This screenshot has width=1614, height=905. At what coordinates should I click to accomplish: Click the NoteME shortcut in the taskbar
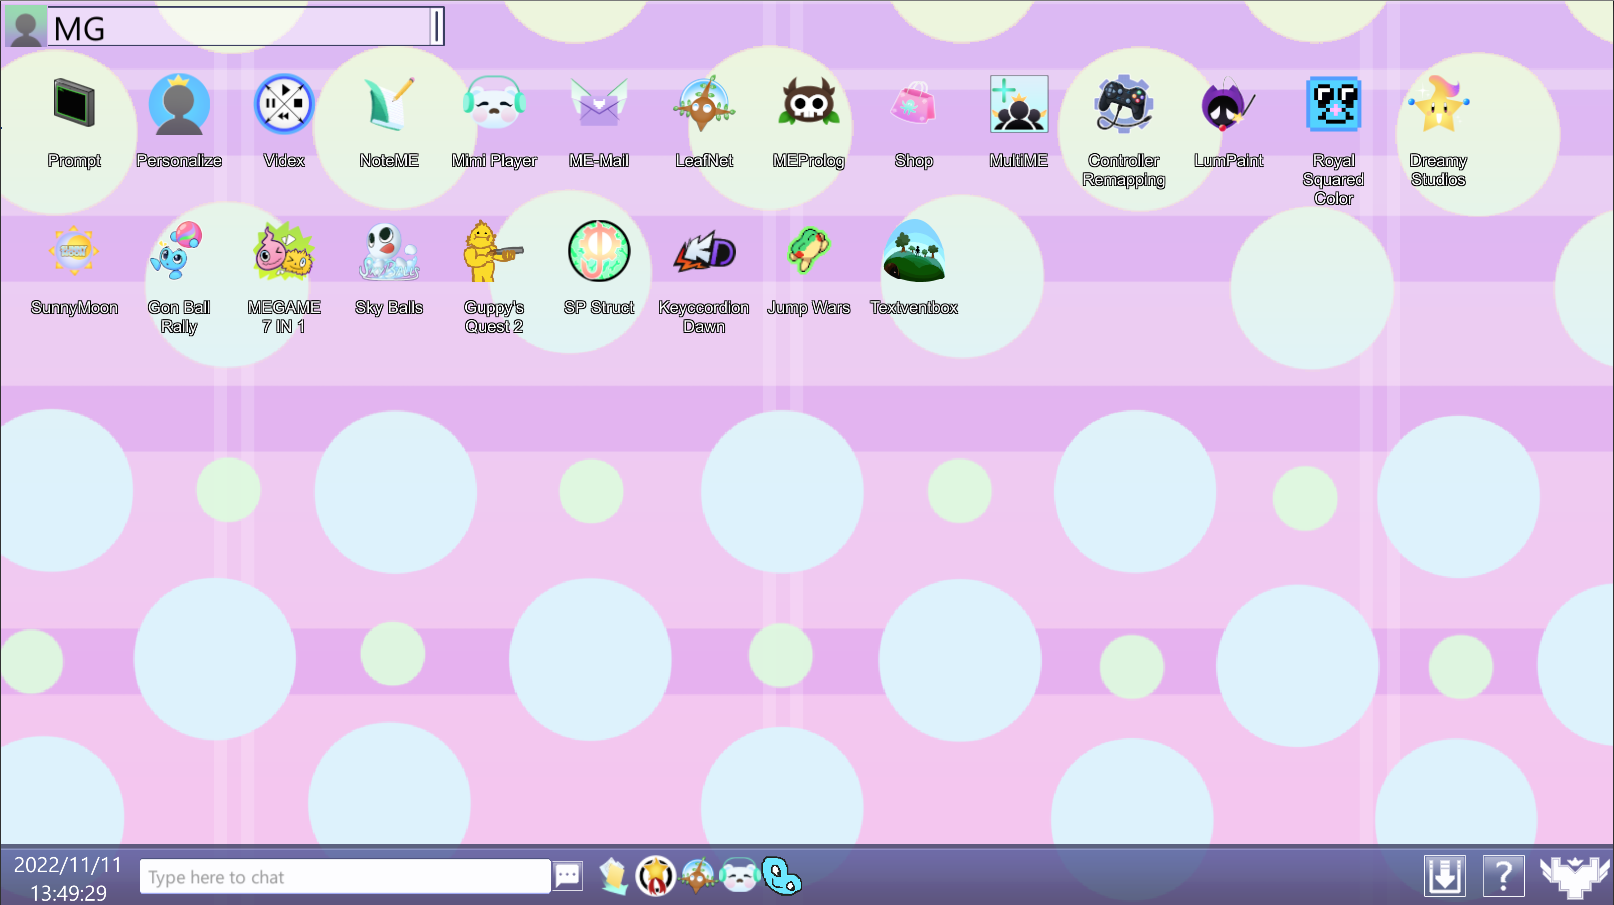613,876
